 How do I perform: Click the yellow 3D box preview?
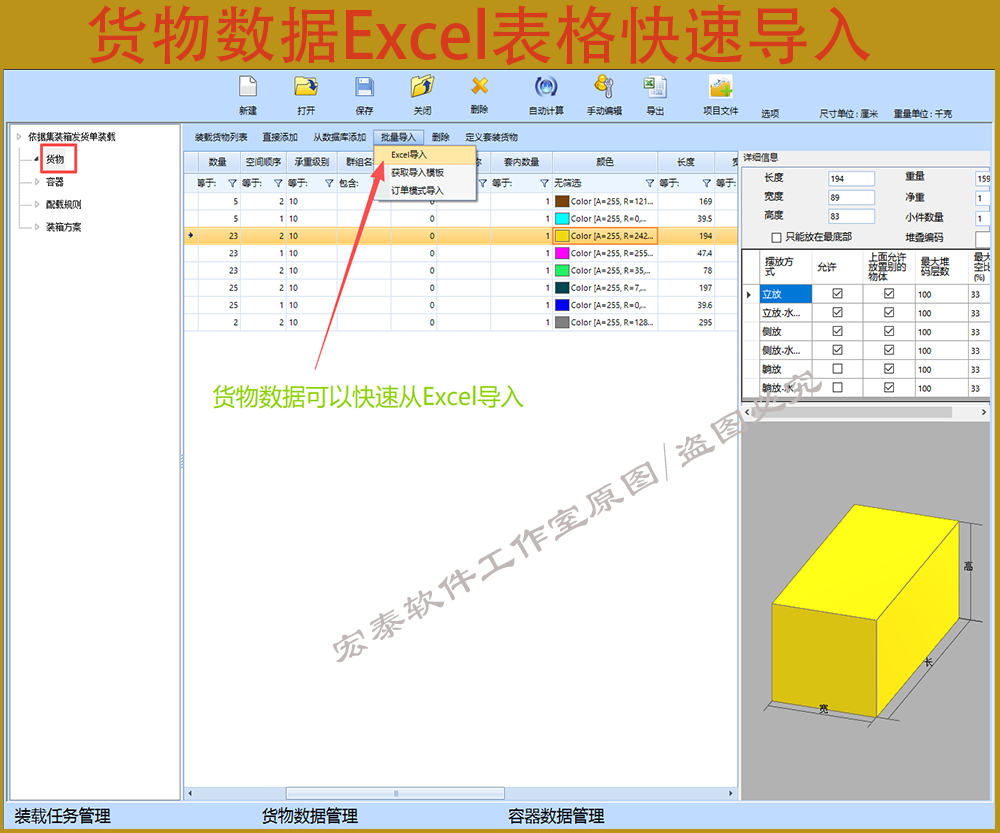point(865,611)
